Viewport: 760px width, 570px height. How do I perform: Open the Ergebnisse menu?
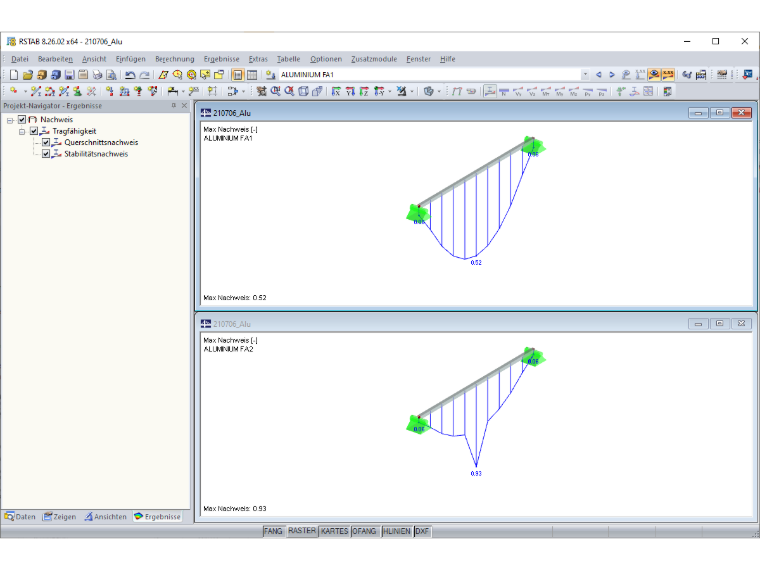coord(222,59)
